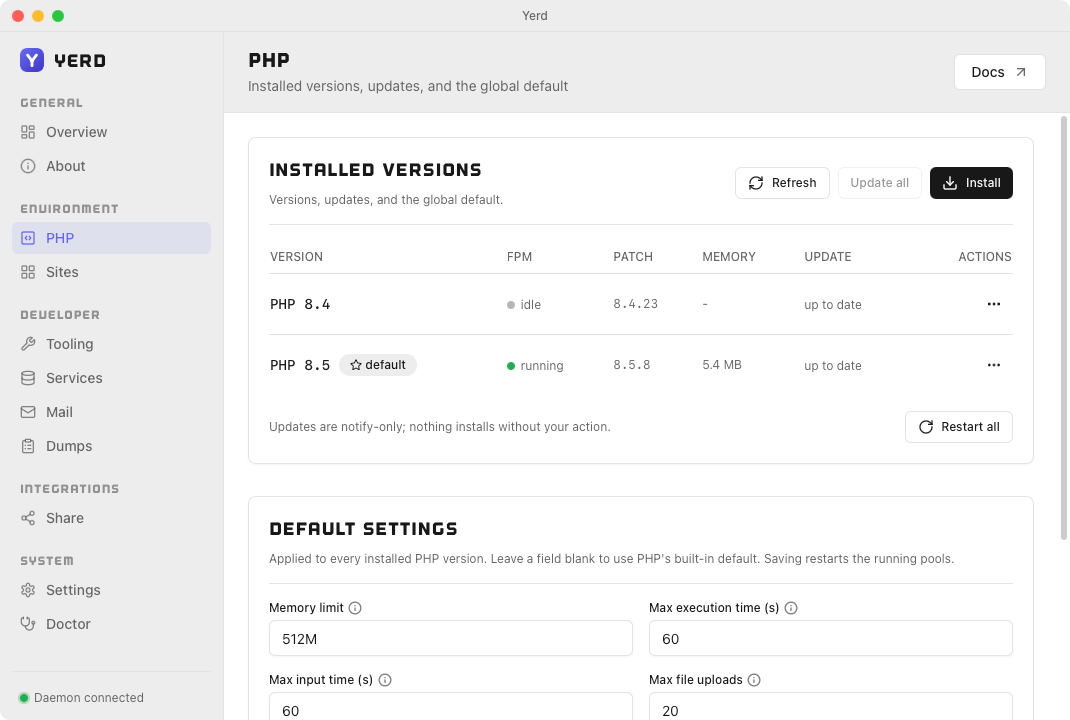The image size is (1070, 720).
Task: Click the Dumps clipboard icon
Action: click(28, 446)
